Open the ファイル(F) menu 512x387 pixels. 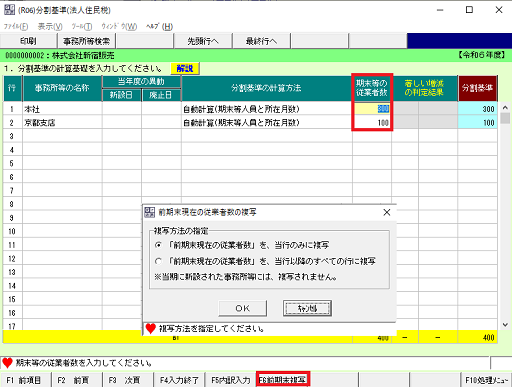point(16,26)
